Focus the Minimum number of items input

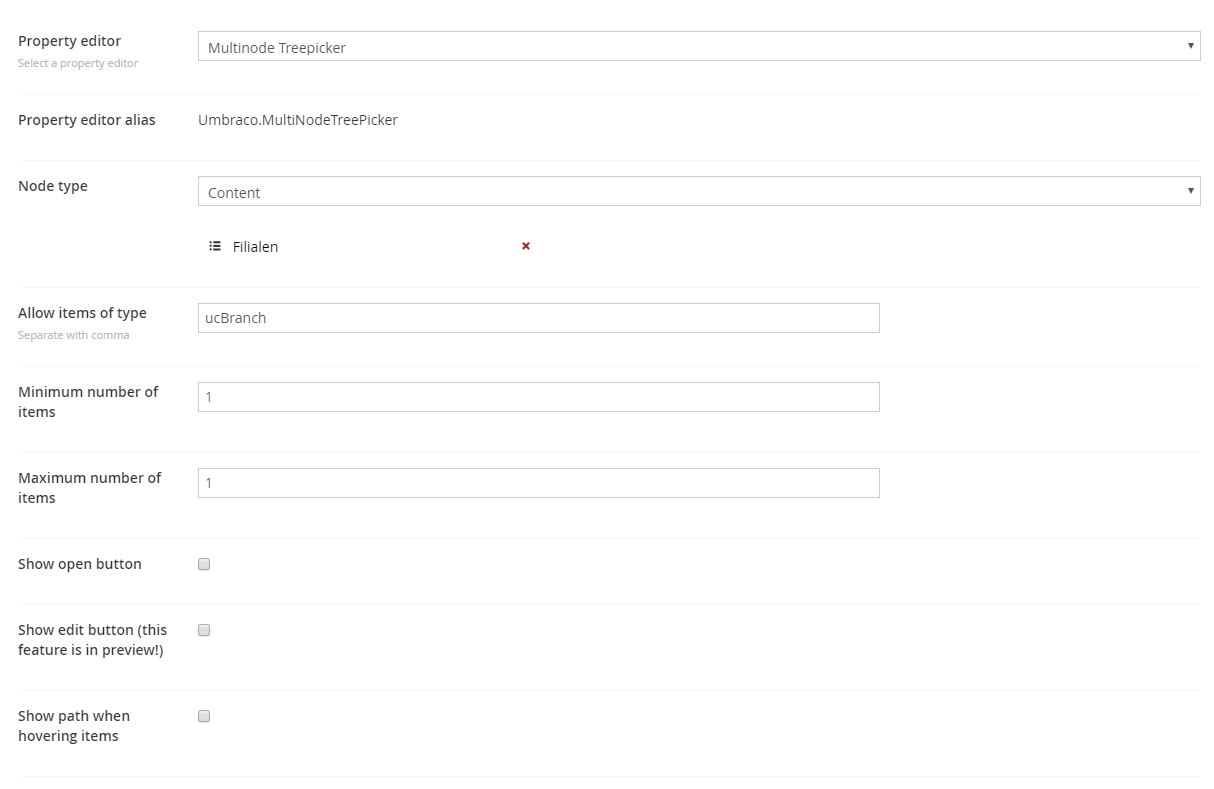coord(538,397)
